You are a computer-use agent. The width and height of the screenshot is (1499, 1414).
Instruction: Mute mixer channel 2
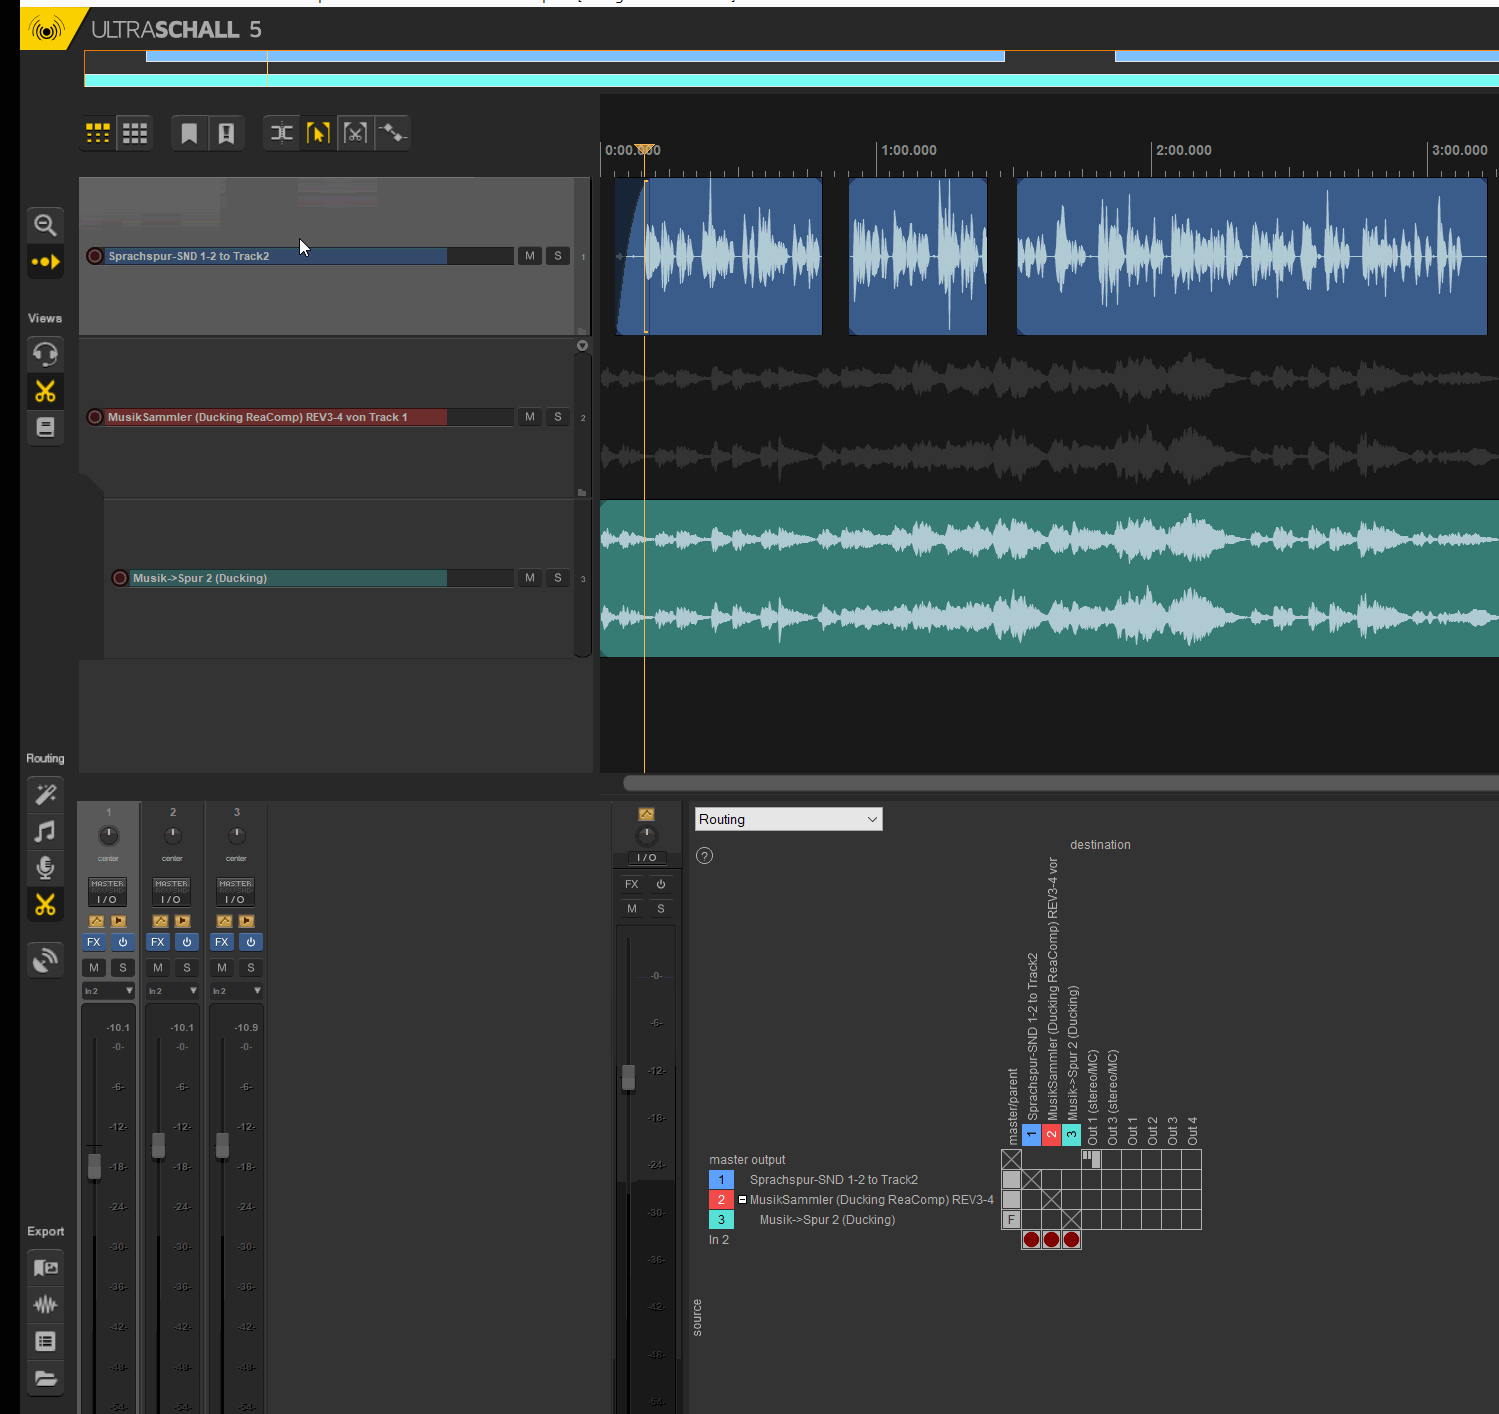click(158, 968)
